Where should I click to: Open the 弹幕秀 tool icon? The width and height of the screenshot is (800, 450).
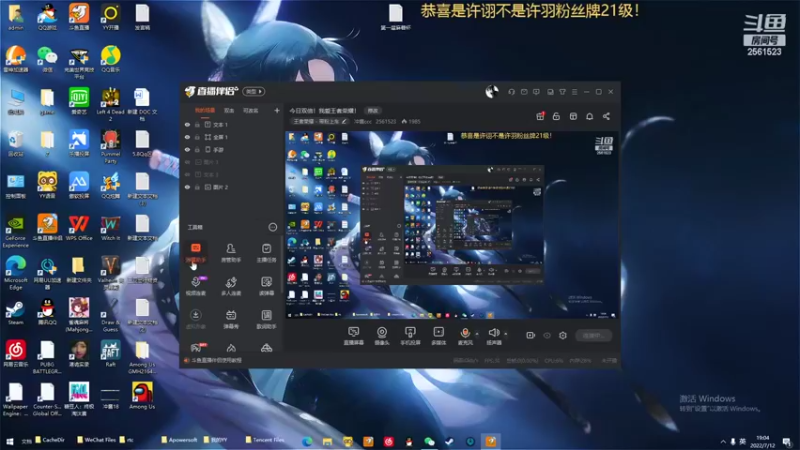click(x=231, y=319)
